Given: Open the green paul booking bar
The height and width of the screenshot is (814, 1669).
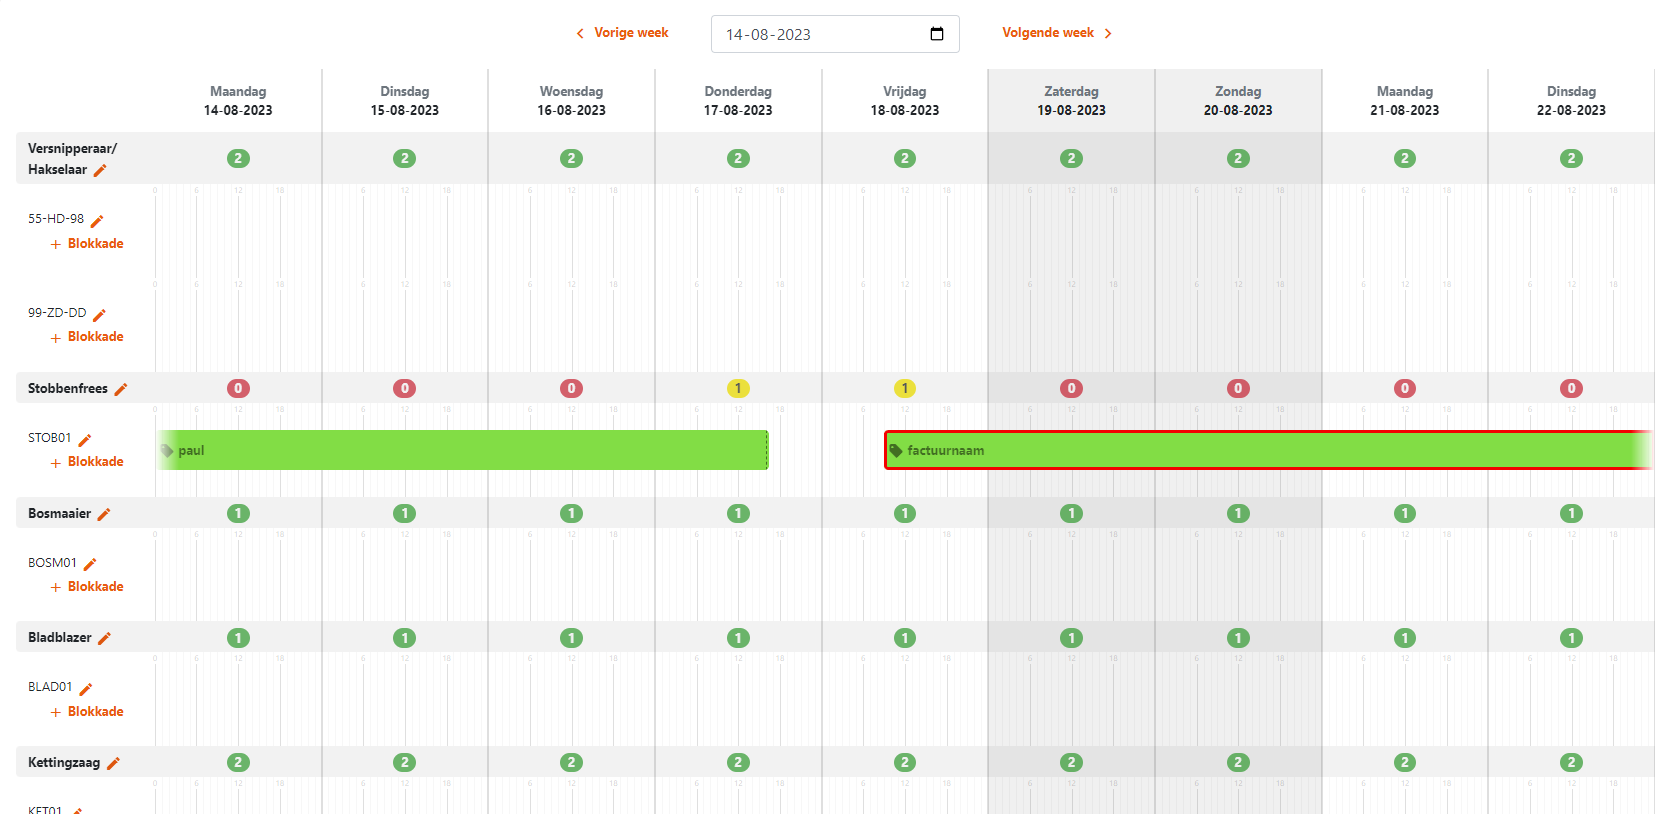Looking at the screenshot, I should coord(462,450).
